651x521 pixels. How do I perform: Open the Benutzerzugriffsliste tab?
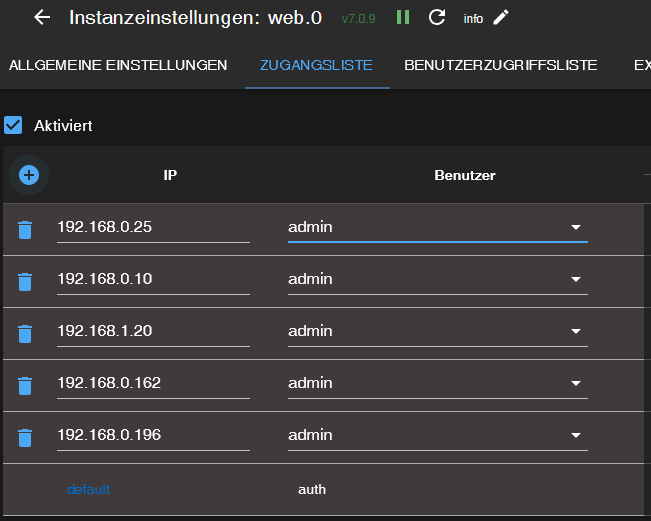coord(500,65)
